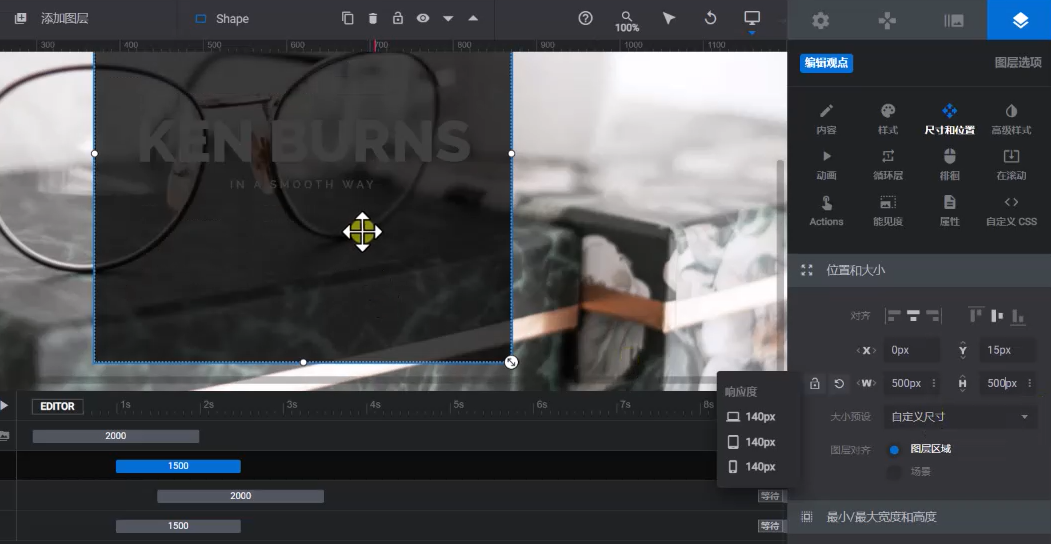Open the navigation options tab

pyautogui.click(x=887, y=20)
